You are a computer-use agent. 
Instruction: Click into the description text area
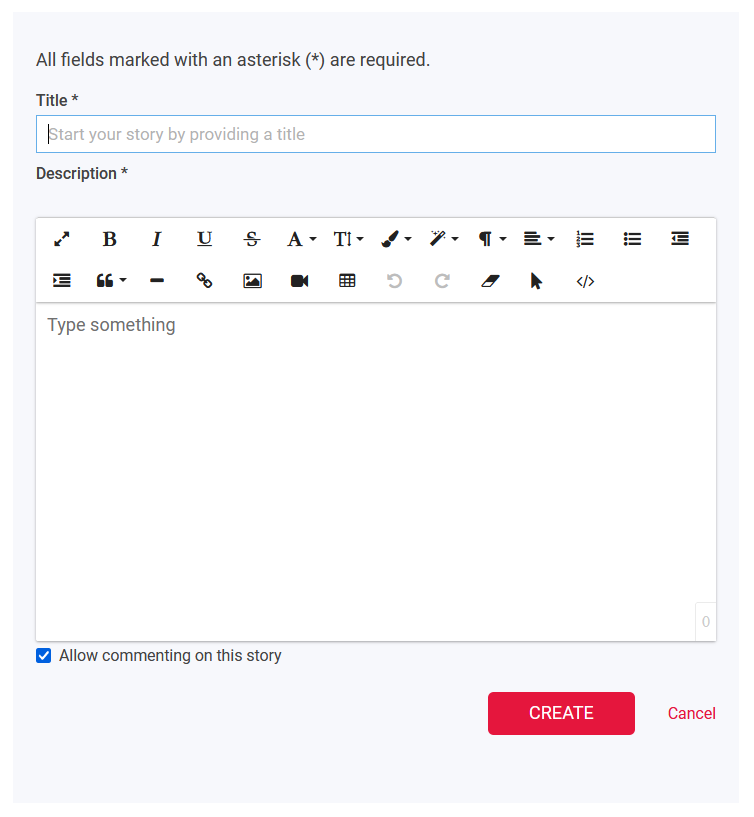tap(376, 472)
